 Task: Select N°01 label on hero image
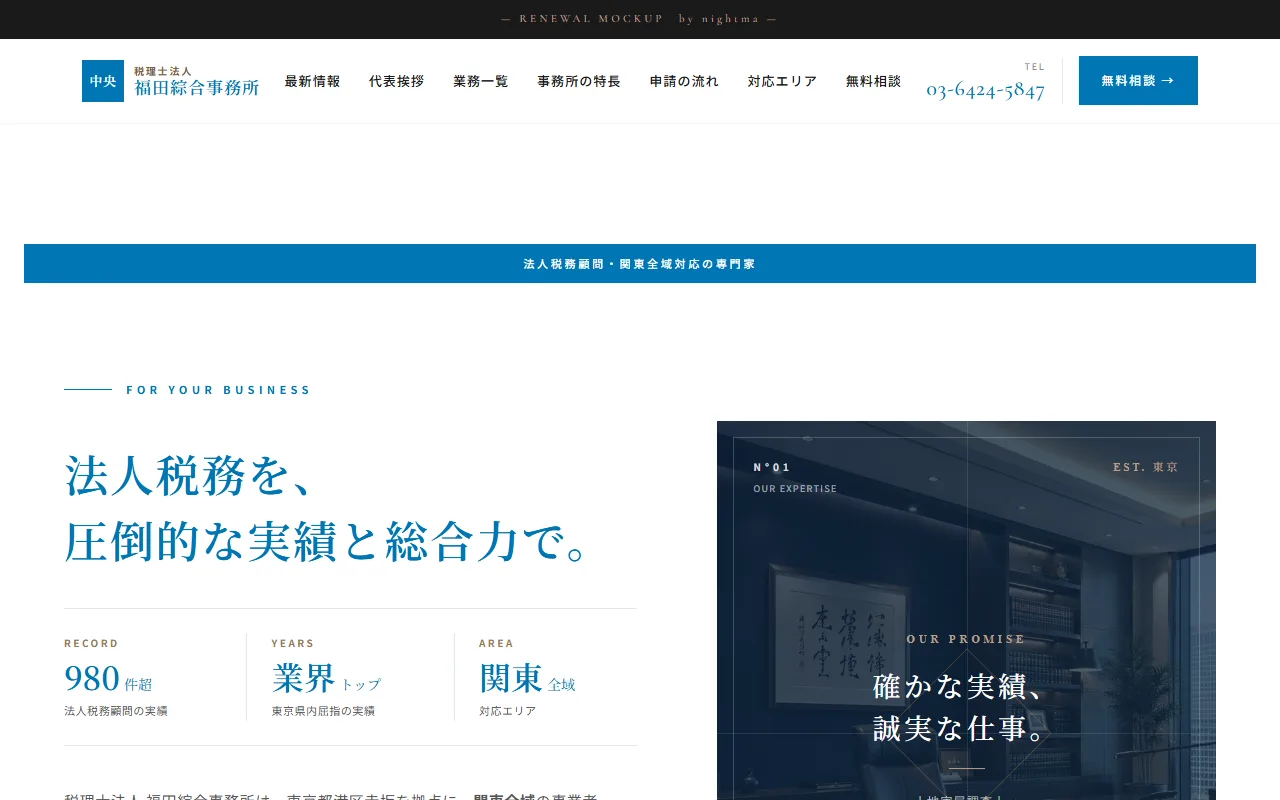pyautogui.click(x=772, y=467)
